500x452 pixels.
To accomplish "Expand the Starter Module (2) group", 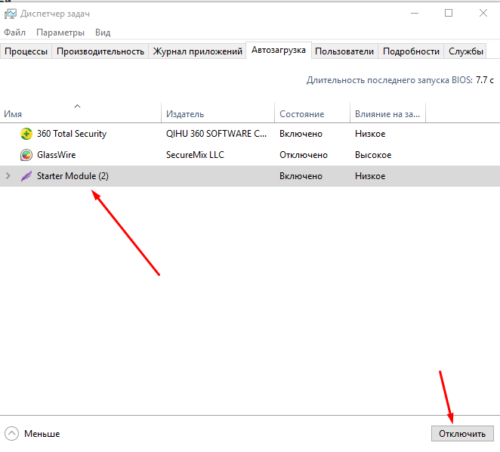I will coord(8,176).
